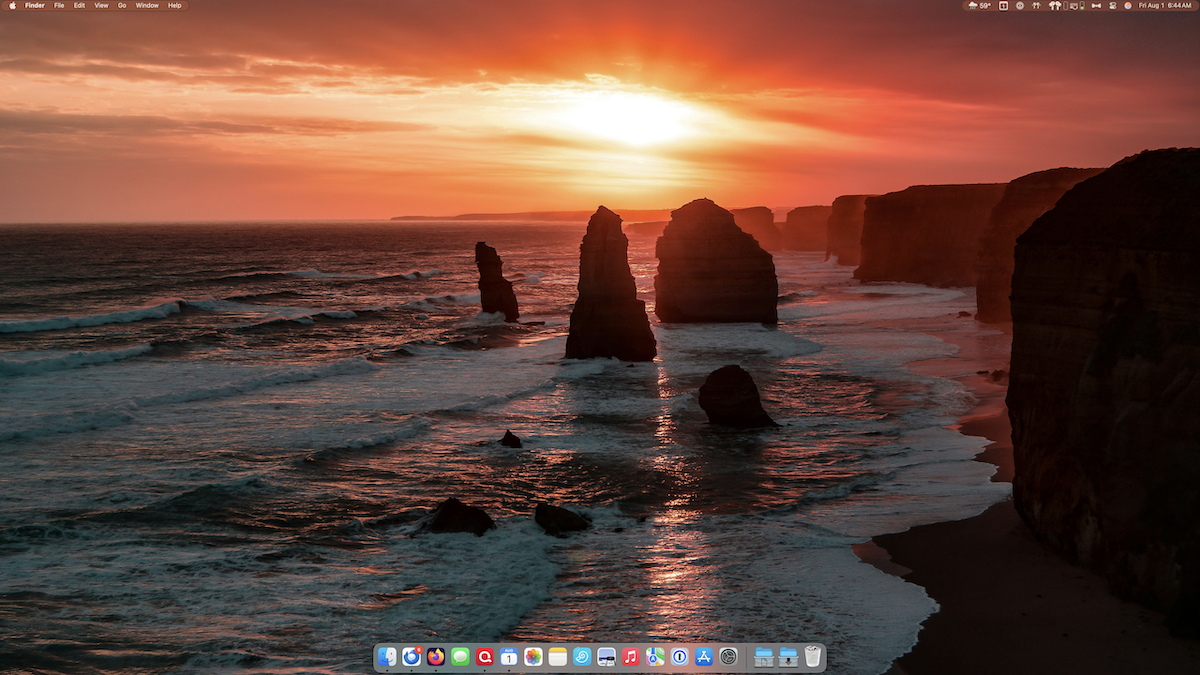The height and width of the screenshot is (675, 1200).
Task: Open 1Password from the dock
Action: pos(679,657)
